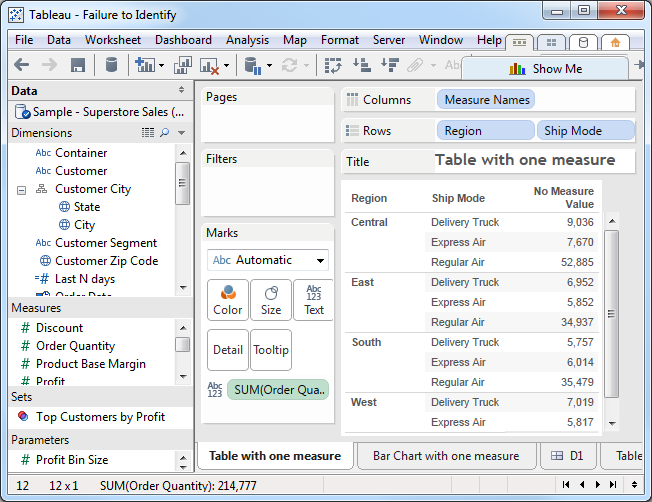652x502 pixels.
Task: Open the Dimensions pane dropdown arrow
Action: pyautogui.click(x=181, y=133)
